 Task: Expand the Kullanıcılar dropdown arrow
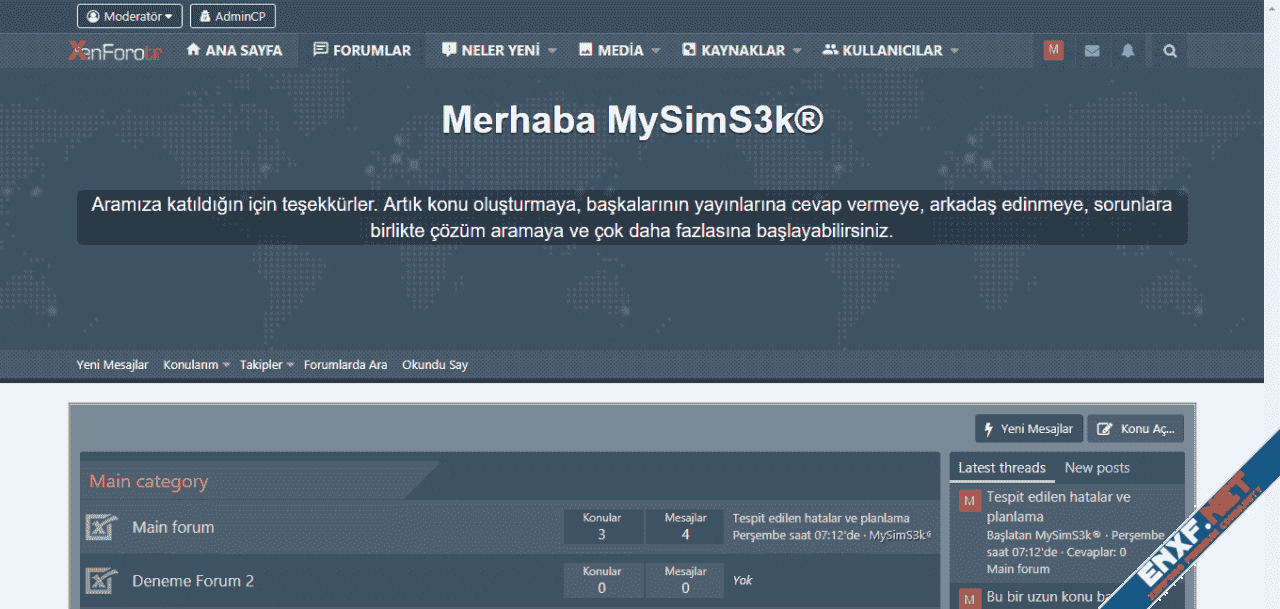[x=954, y=51]
